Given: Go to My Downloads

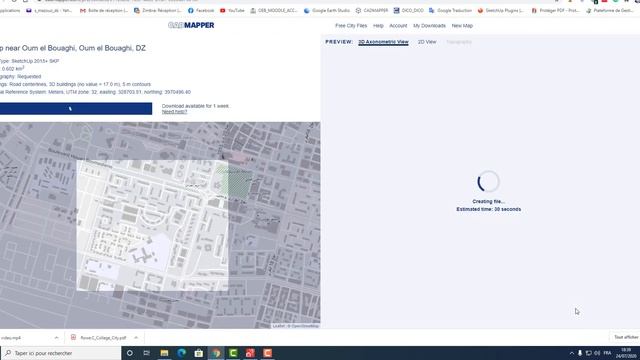Looking at the screenshot, I should click(x=429, y=26).
